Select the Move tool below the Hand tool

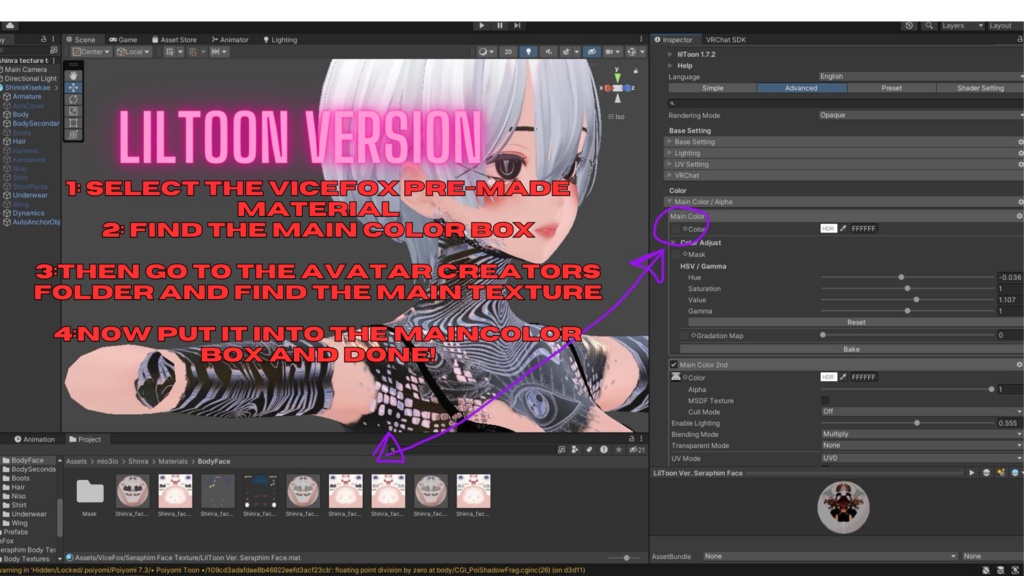pyautogui.click(x=74, y=86)
